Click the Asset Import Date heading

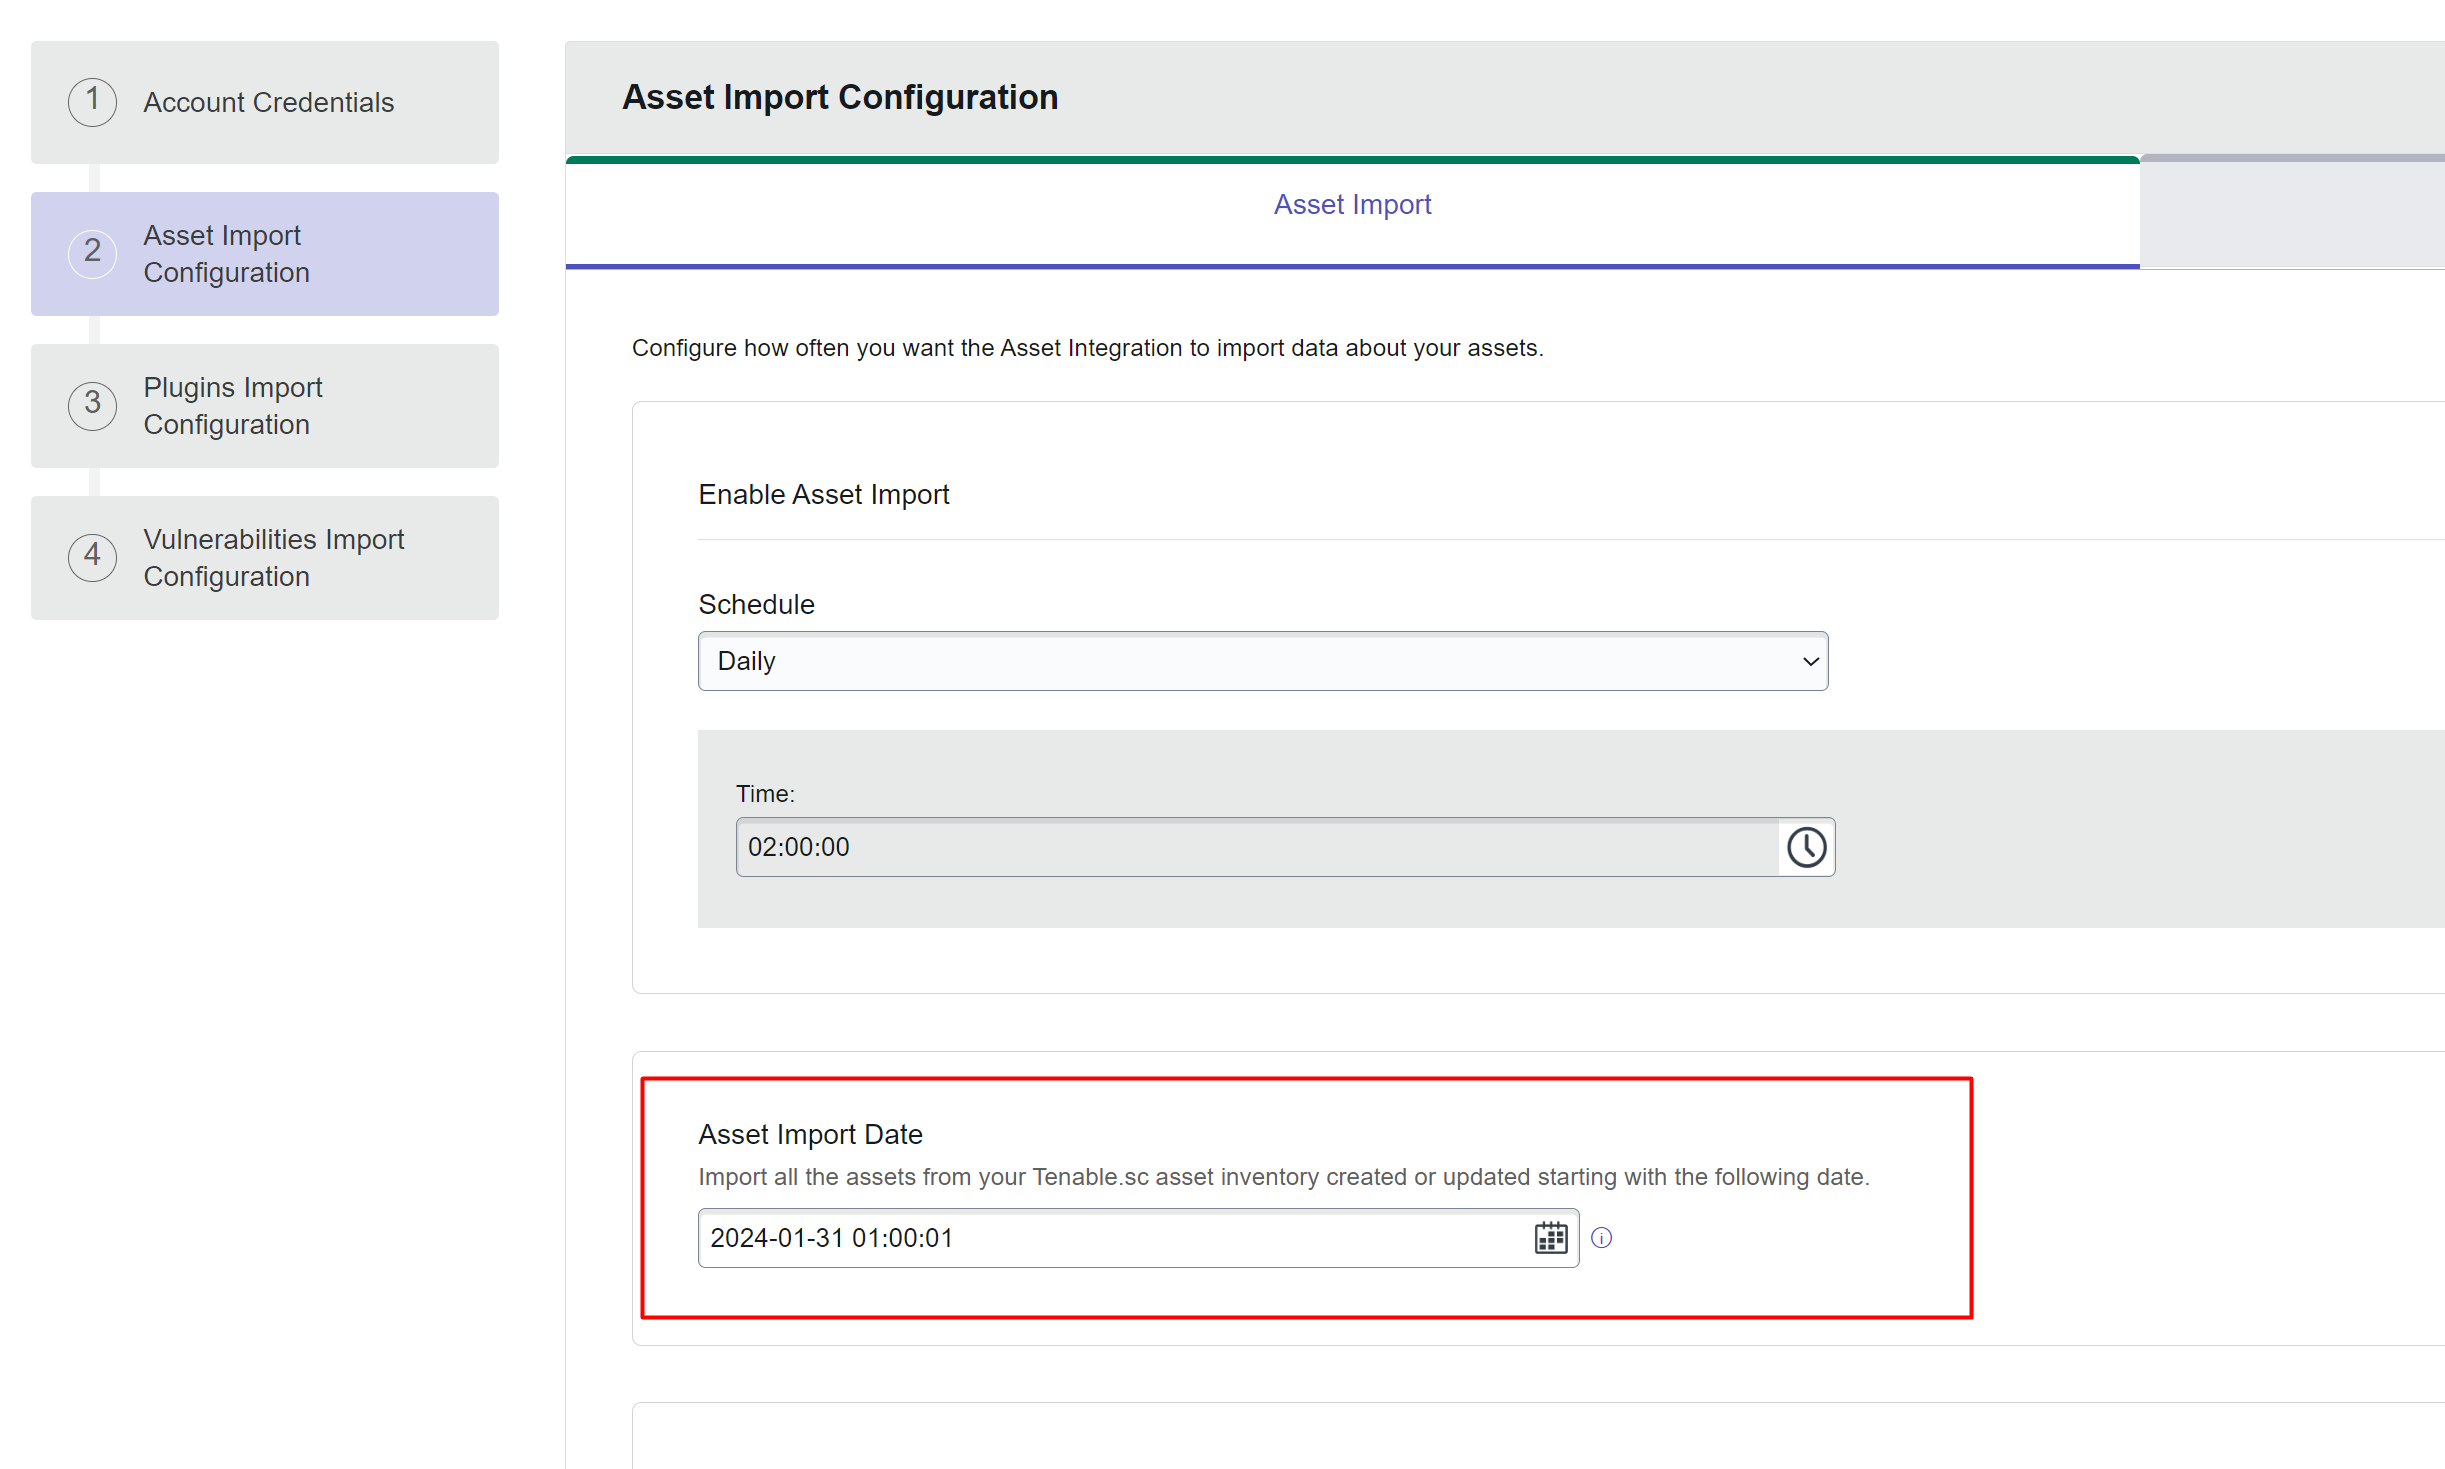pyautogui.click(x=810, y=1135)
